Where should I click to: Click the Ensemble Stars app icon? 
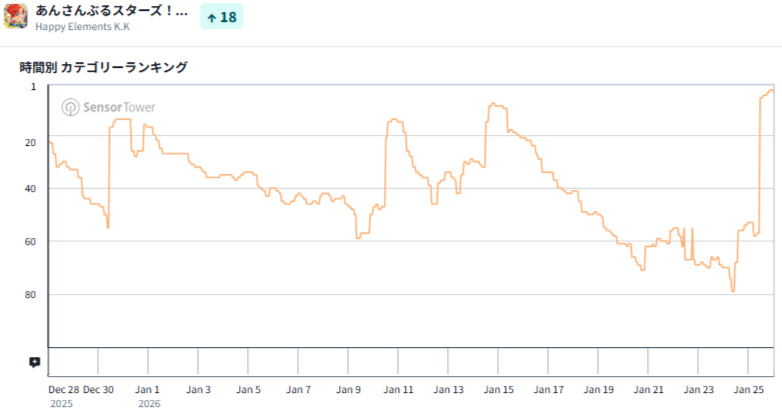coord(16,17)
